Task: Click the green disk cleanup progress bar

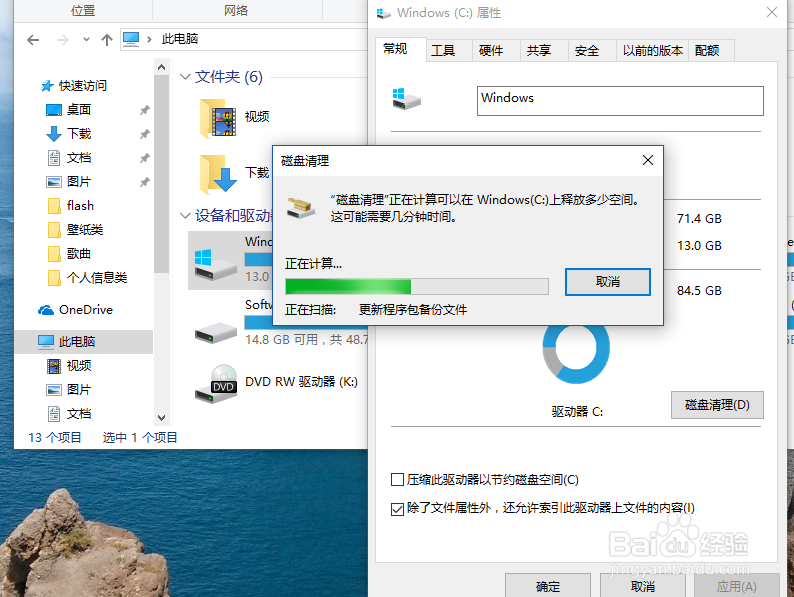Action: 417,287
